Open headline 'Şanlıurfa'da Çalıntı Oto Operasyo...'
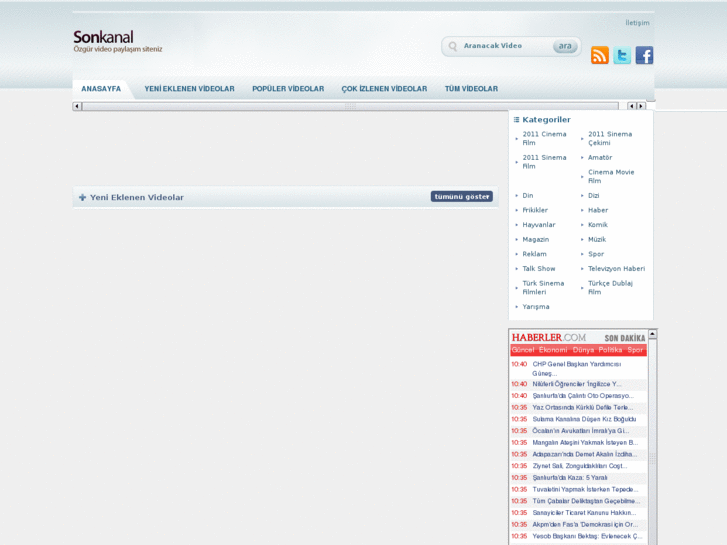727x545 pixels. pos(583,396)
